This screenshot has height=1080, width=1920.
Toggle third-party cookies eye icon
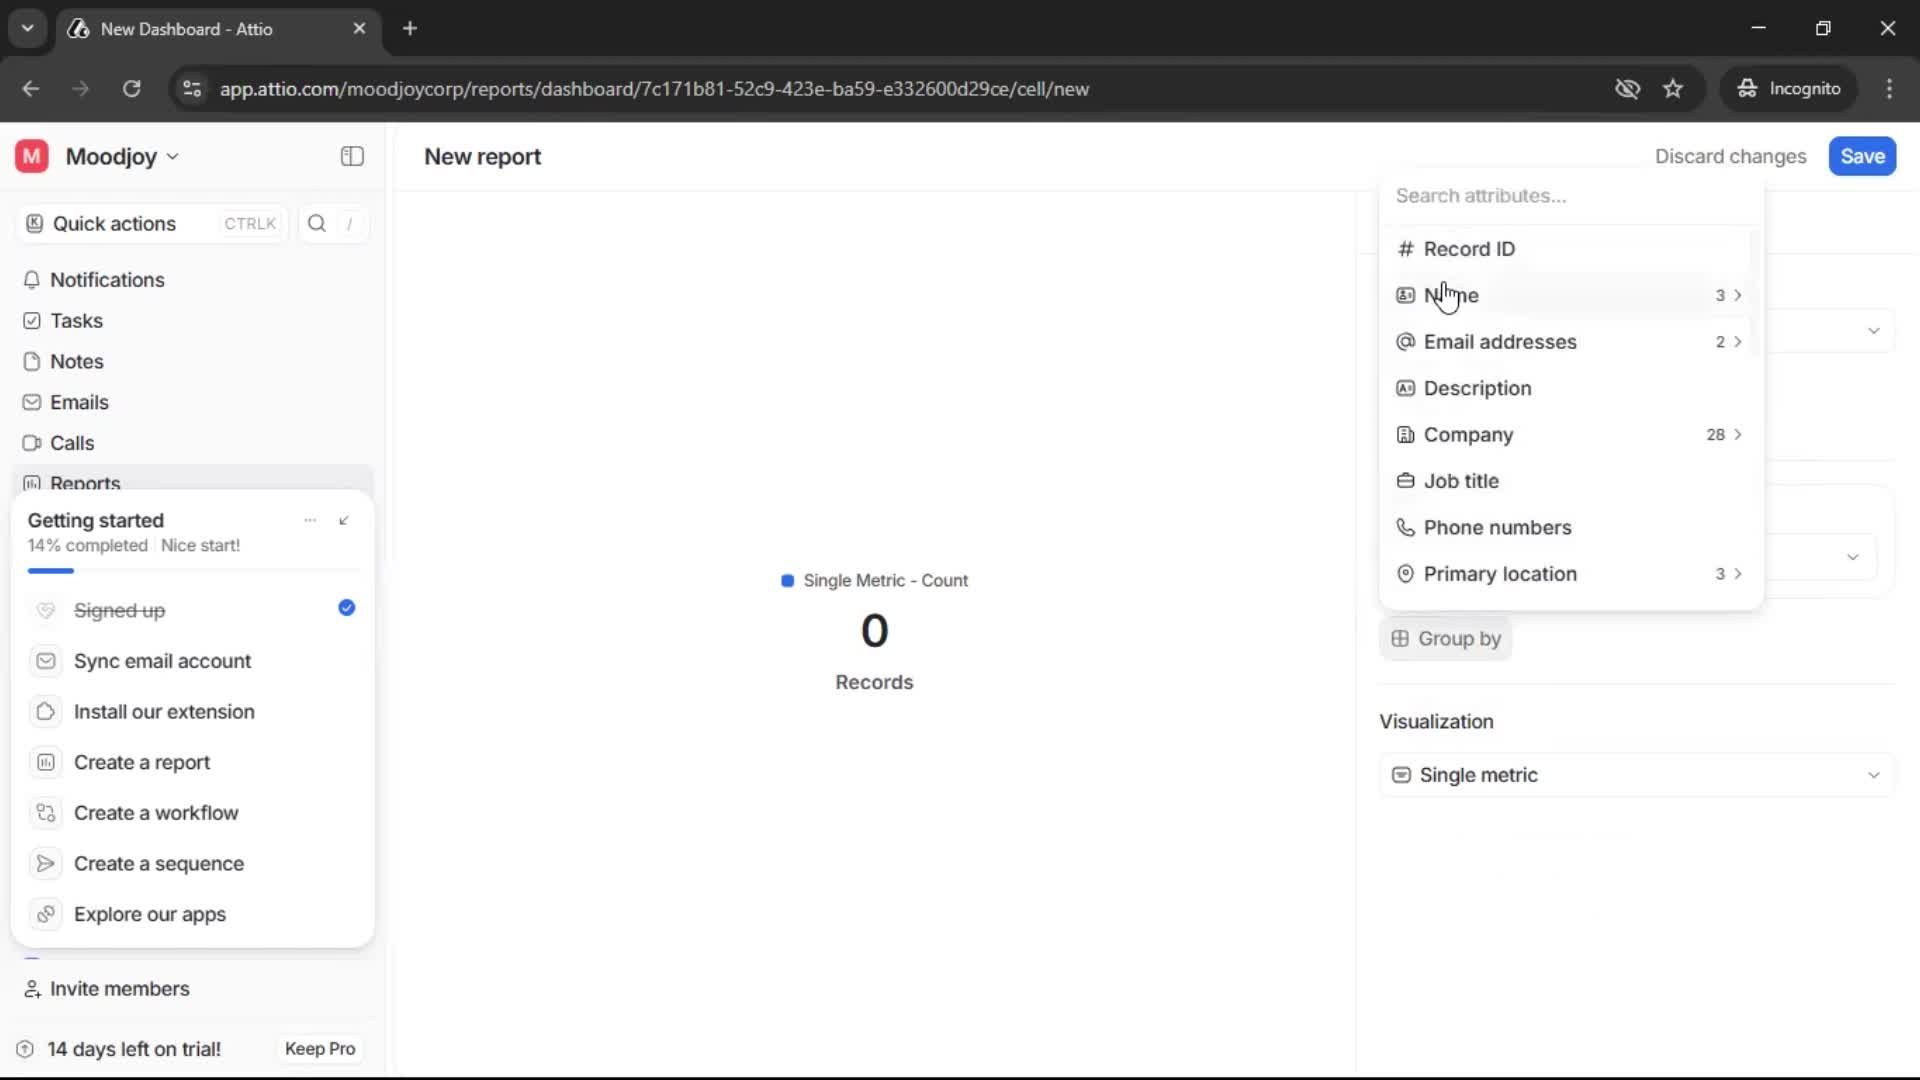pyautogui.click(x=1627, y=88)
